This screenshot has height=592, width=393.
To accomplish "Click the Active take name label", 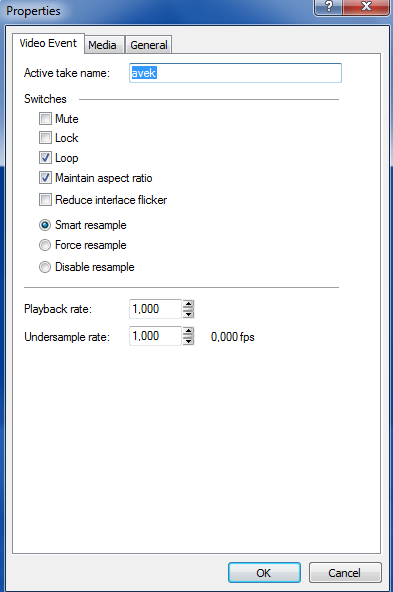I will (x=67, y=73).
